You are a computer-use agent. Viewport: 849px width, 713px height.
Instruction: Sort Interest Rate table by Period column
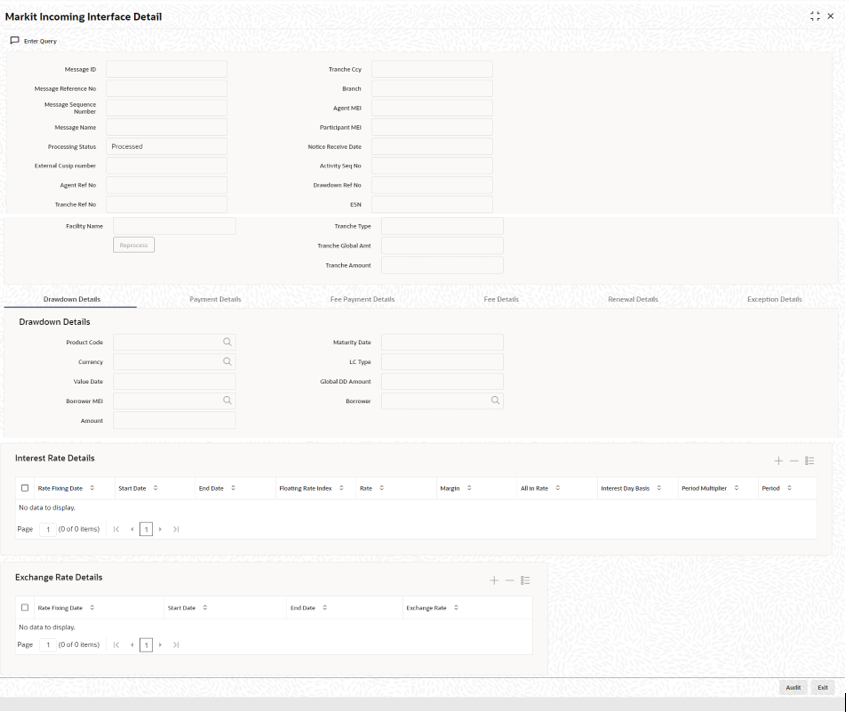[789, 488]
